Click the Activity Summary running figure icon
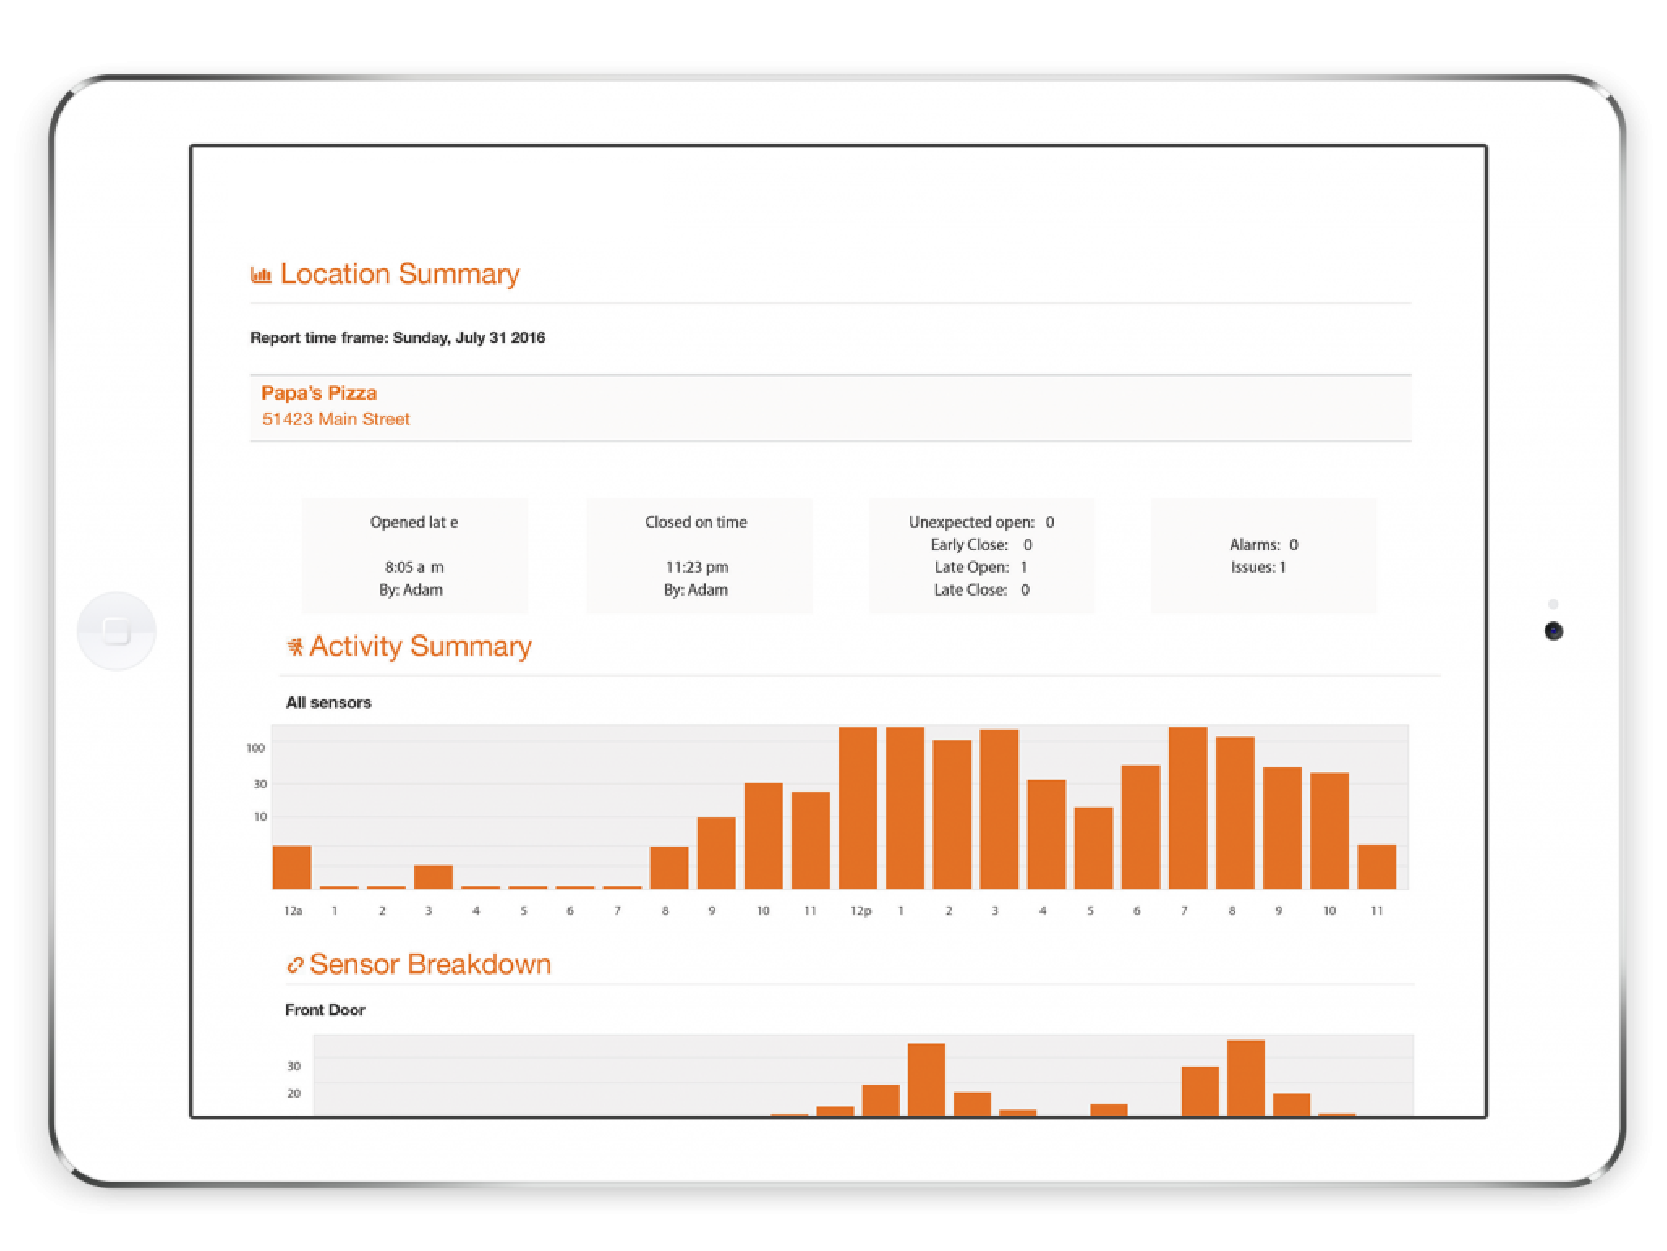Screen dimensions: 1667x1251 (295, 648)
